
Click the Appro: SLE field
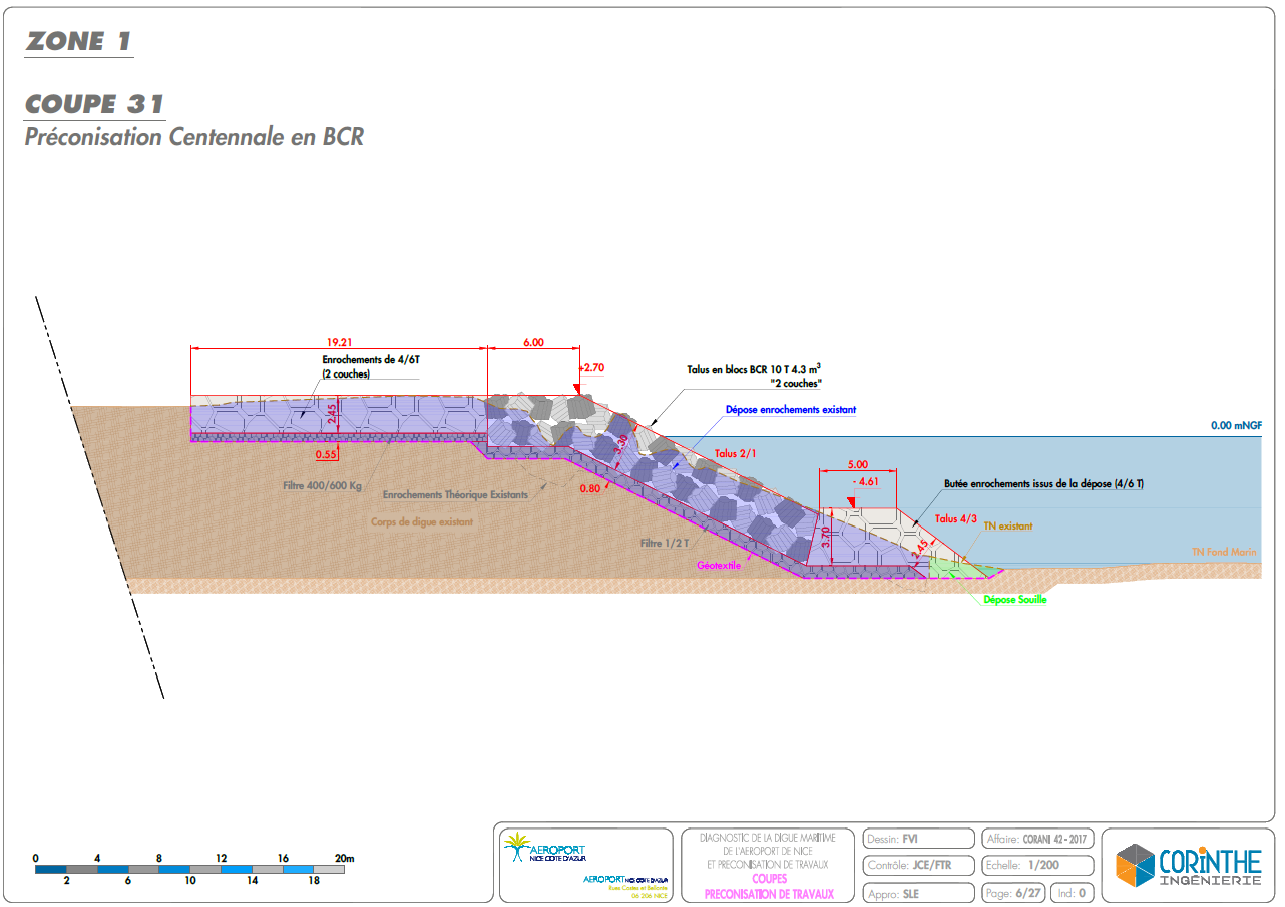(918, 892)
